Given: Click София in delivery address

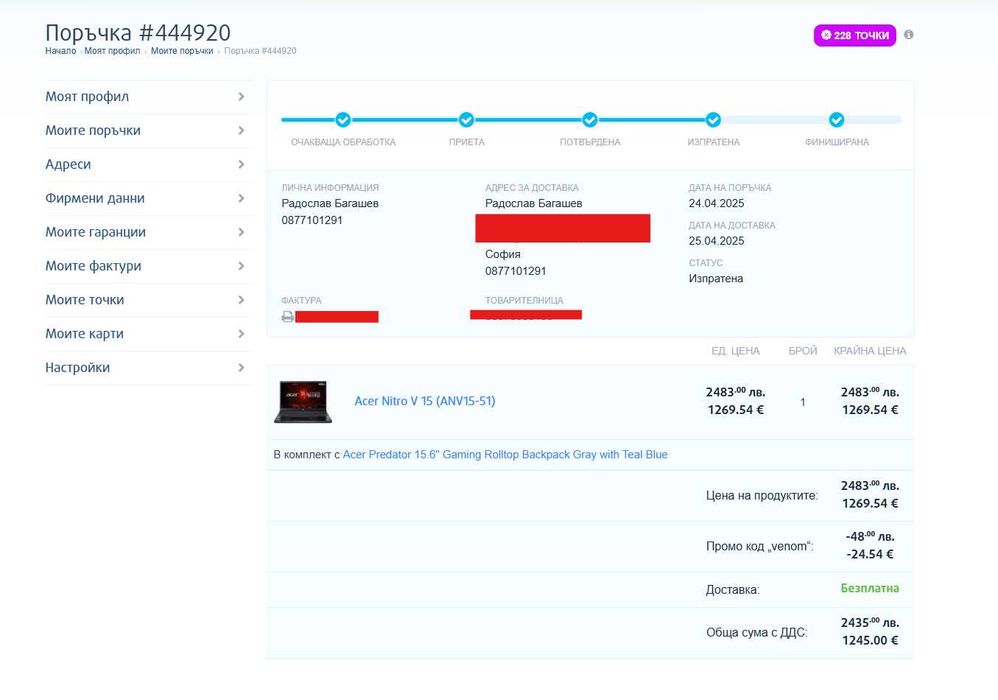Looking at the screenshot, I should pos(503,254).
